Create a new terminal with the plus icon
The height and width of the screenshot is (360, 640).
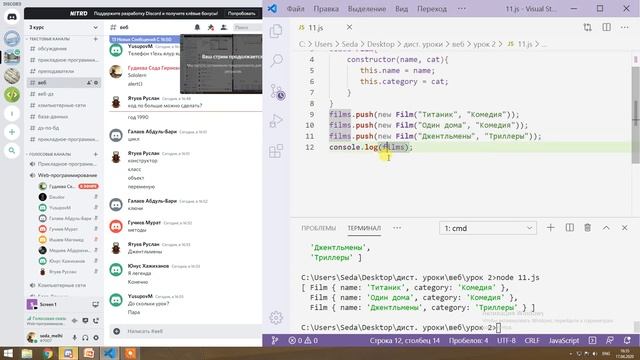(x=551, y=228)
